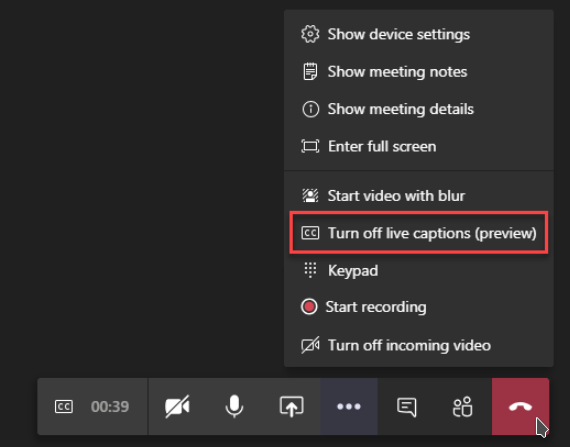The width and height of the screenshot is (570, 447).
Task: Click the full screen frame icon
Action: tap(310, 146)
